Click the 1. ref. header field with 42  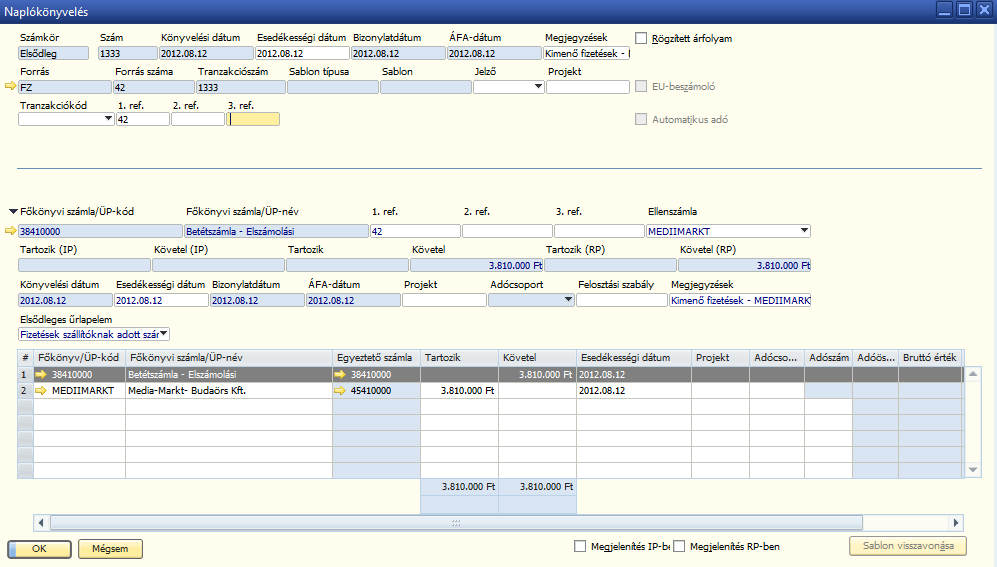coord(142,119)
